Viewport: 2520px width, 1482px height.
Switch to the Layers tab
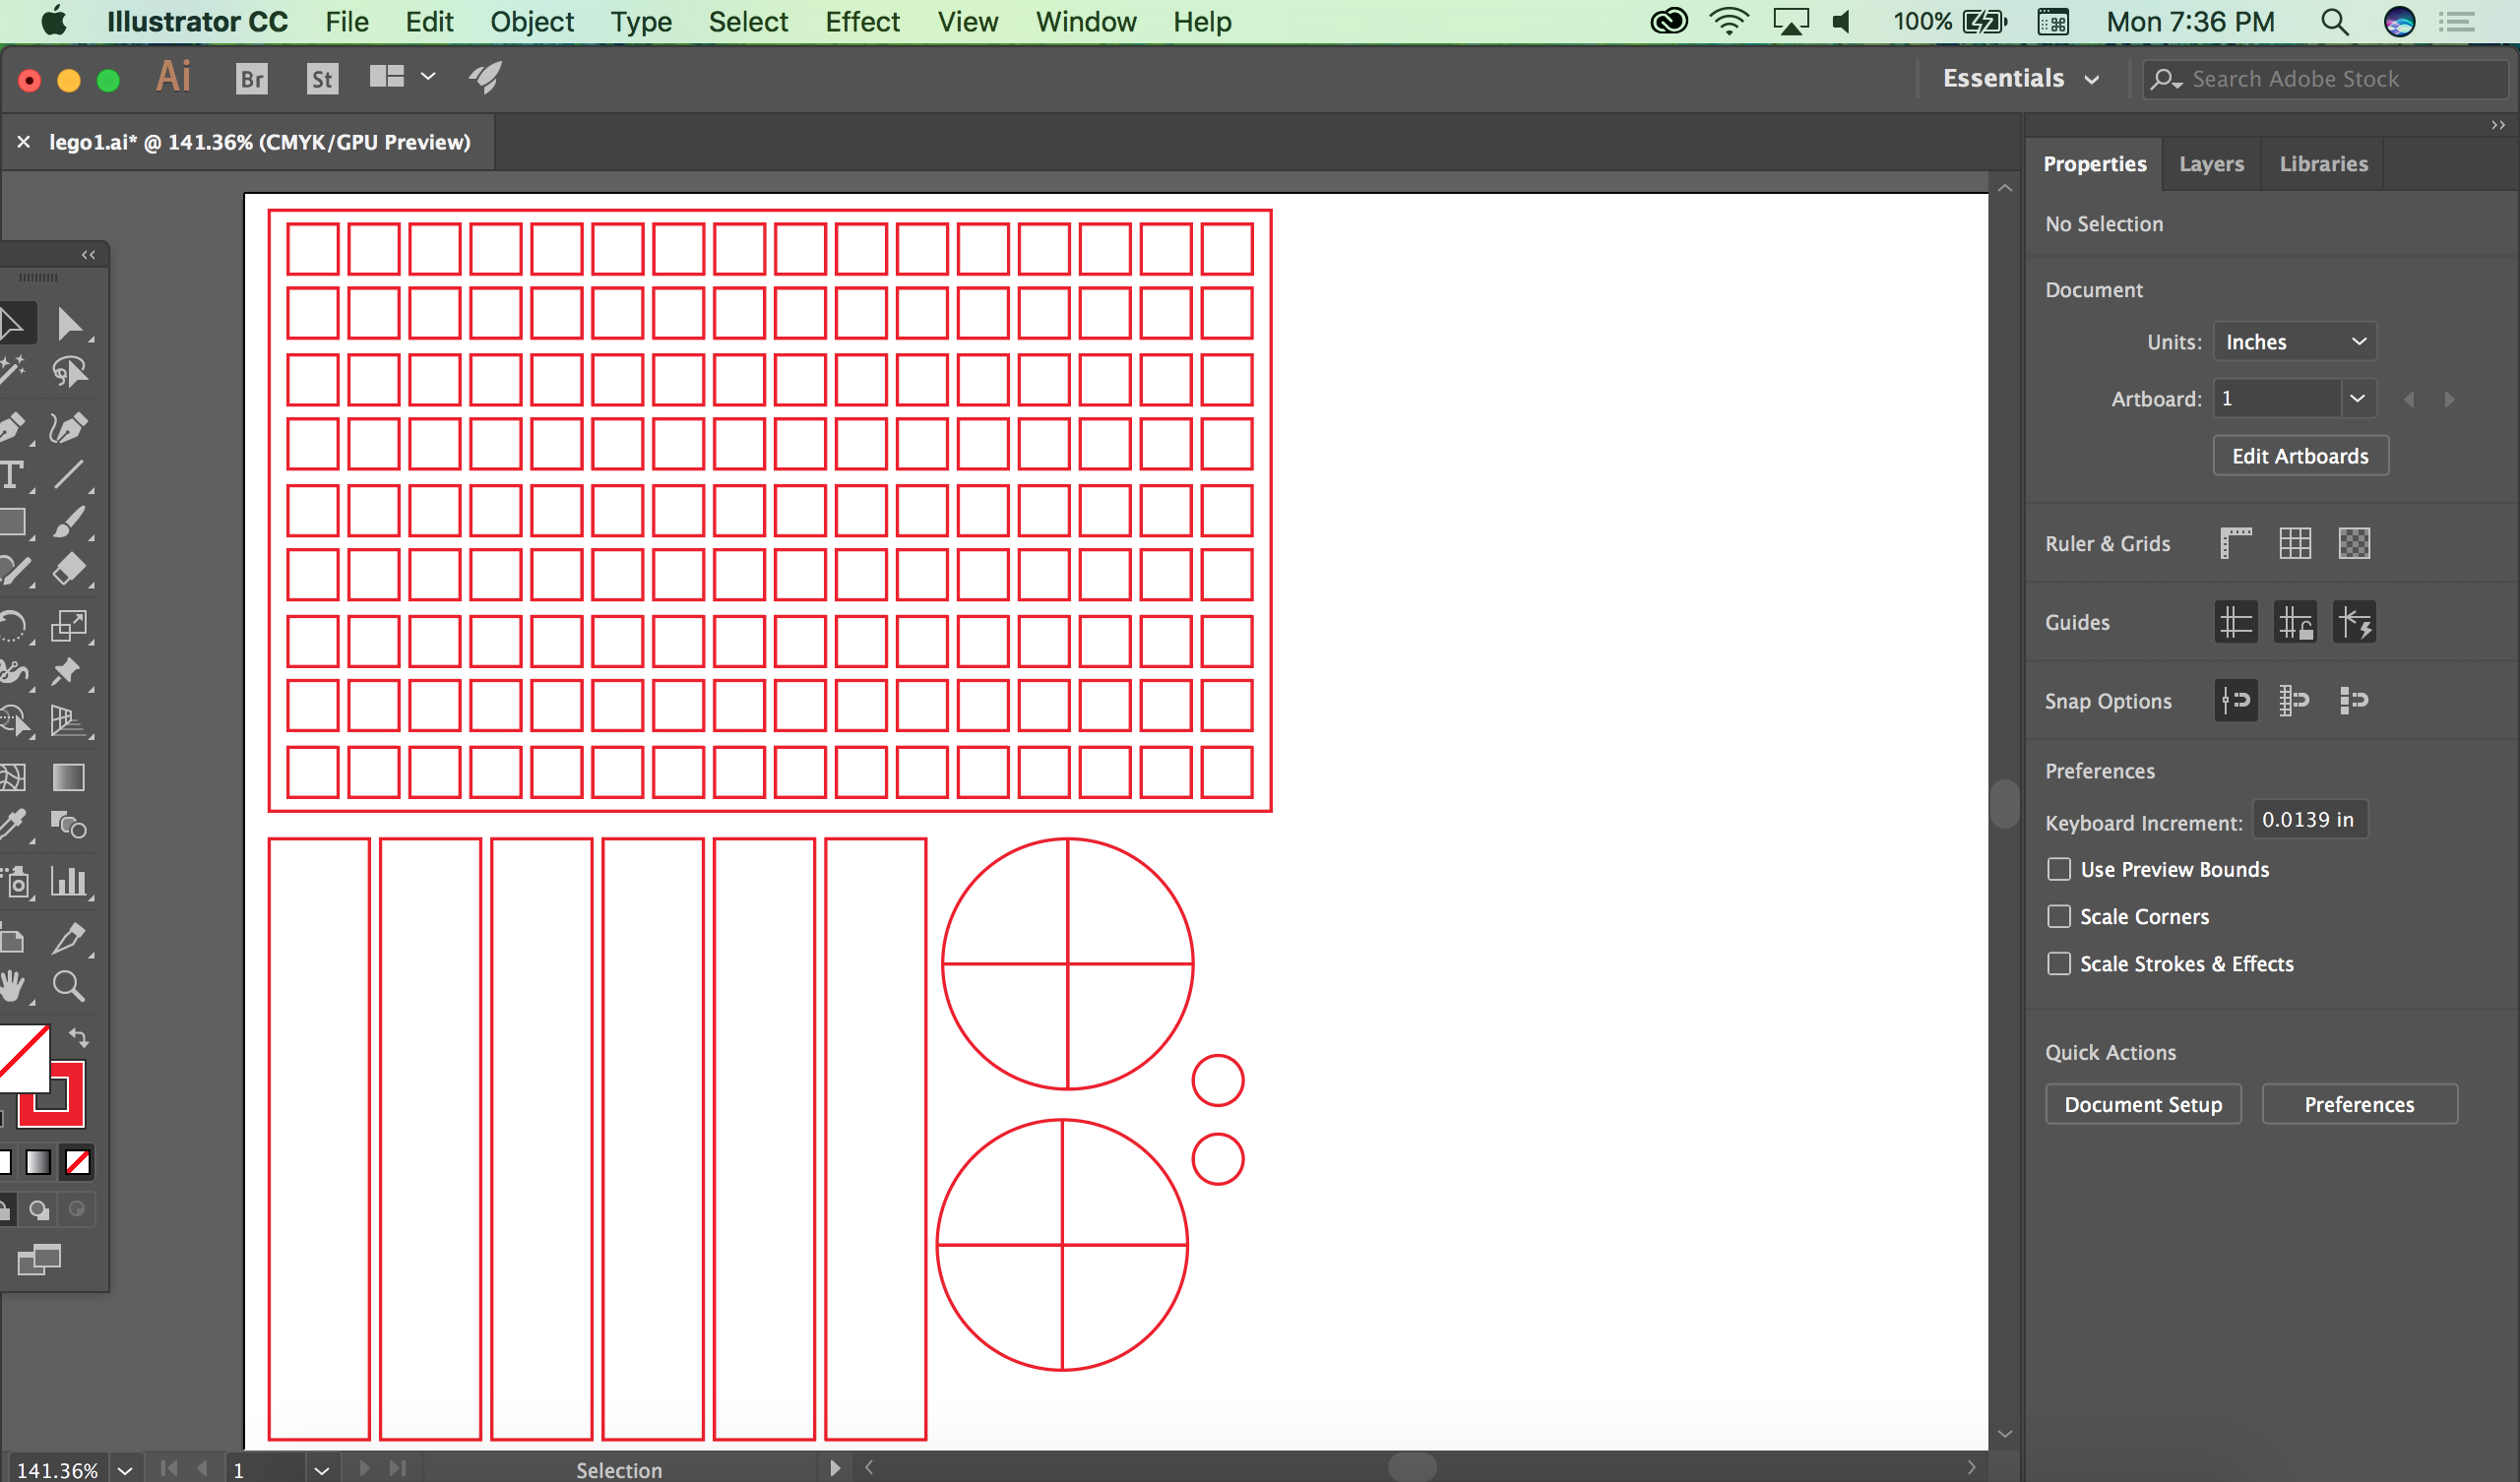[x=2210, y=164]
